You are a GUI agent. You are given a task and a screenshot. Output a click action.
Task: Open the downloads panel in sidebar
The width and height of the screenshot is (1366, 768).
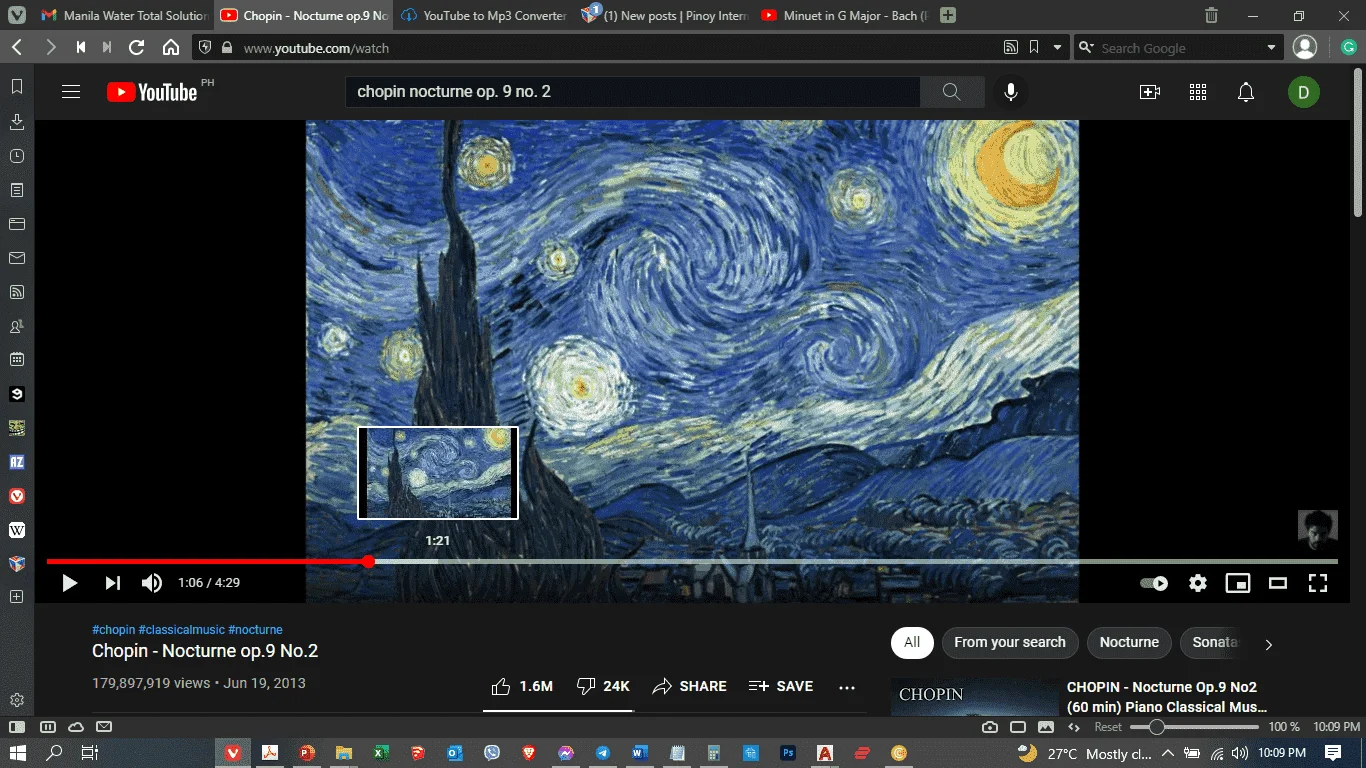click(x=17, y=122)
